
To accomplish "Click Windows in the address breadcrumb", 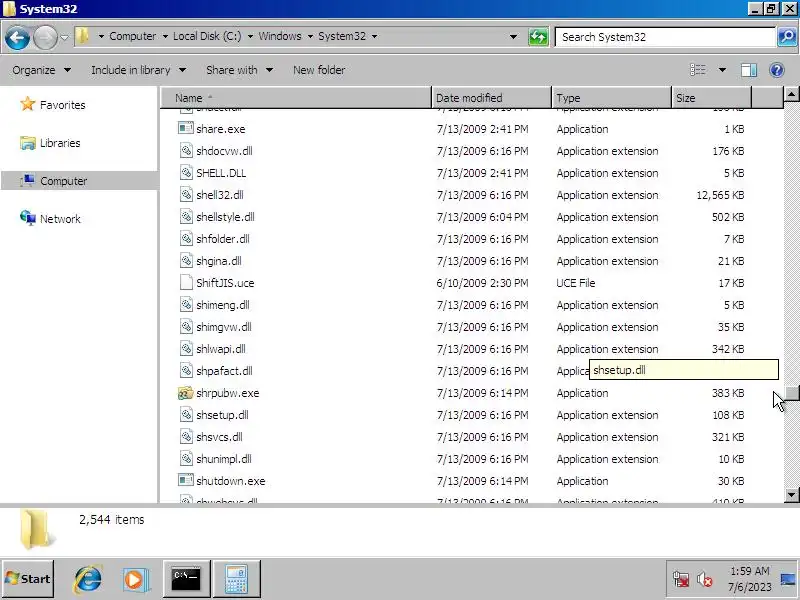I will (x=280, y=36).
